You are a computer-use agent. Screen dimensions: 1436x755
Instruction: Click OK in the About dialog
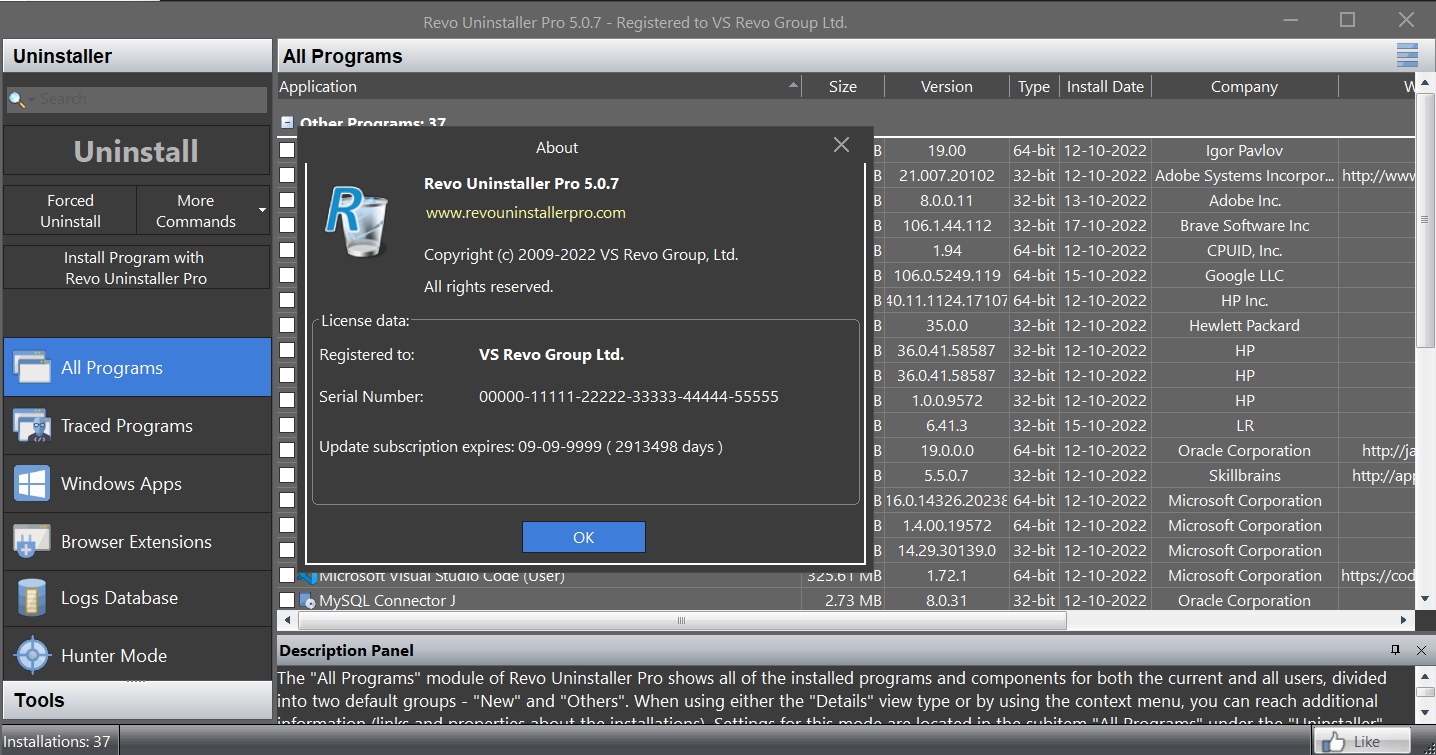pyautogui.click(x=584, y=537)
